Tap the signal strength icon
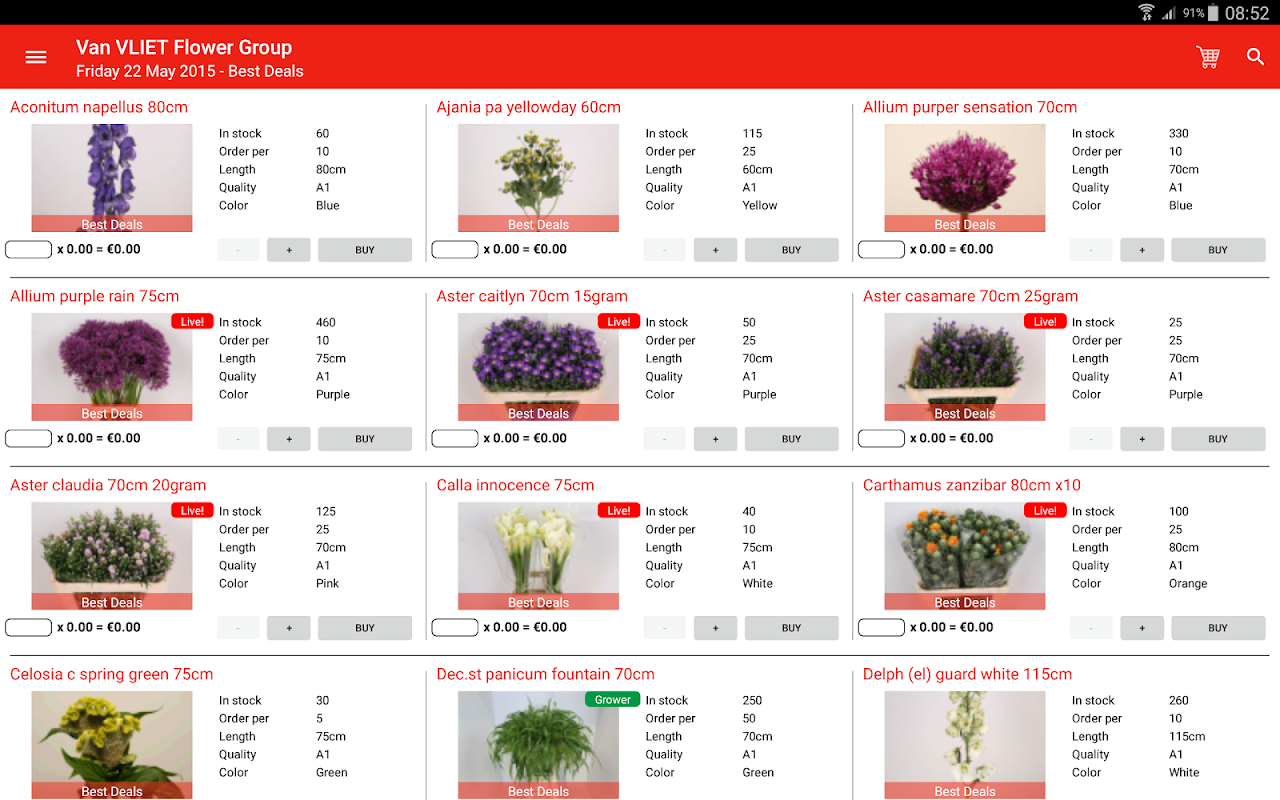The height and width of the screenshot is (800, 1280). (1169, 12)
